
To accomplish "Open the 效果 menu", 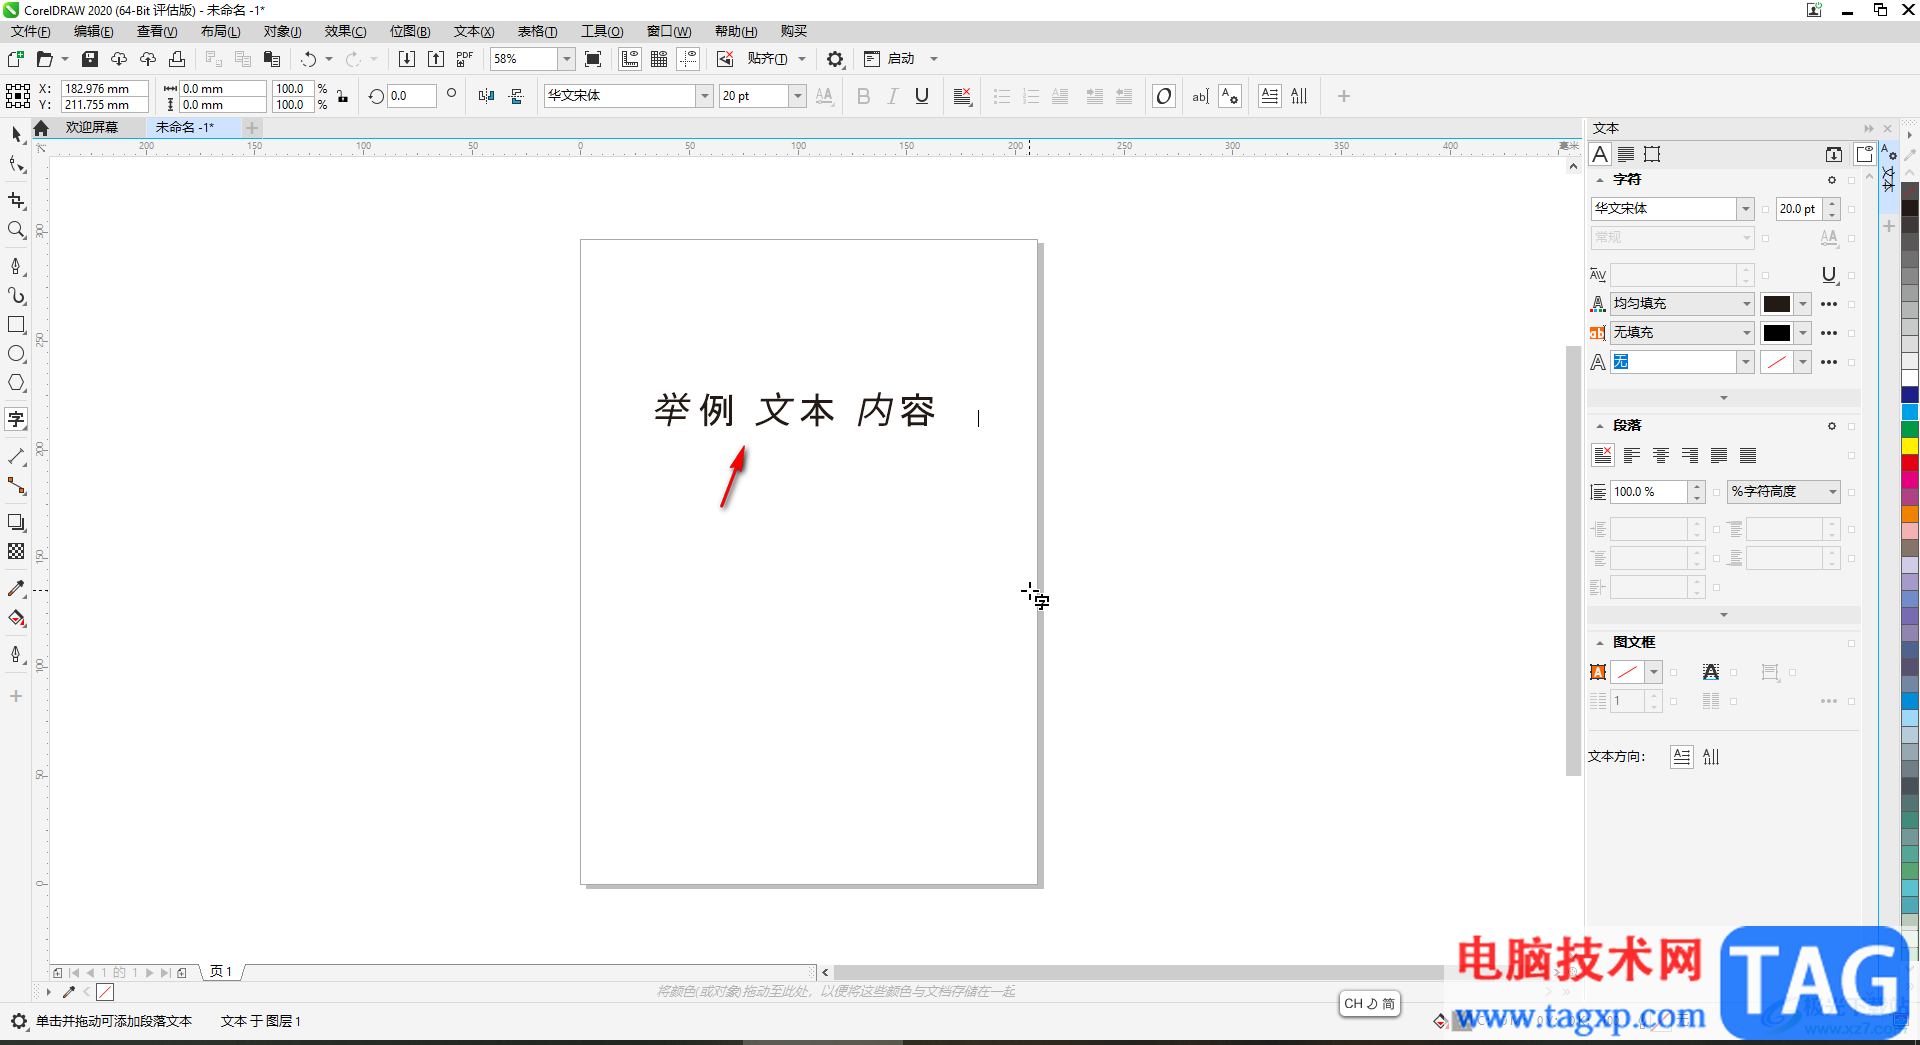I will [x=346, y=32].
